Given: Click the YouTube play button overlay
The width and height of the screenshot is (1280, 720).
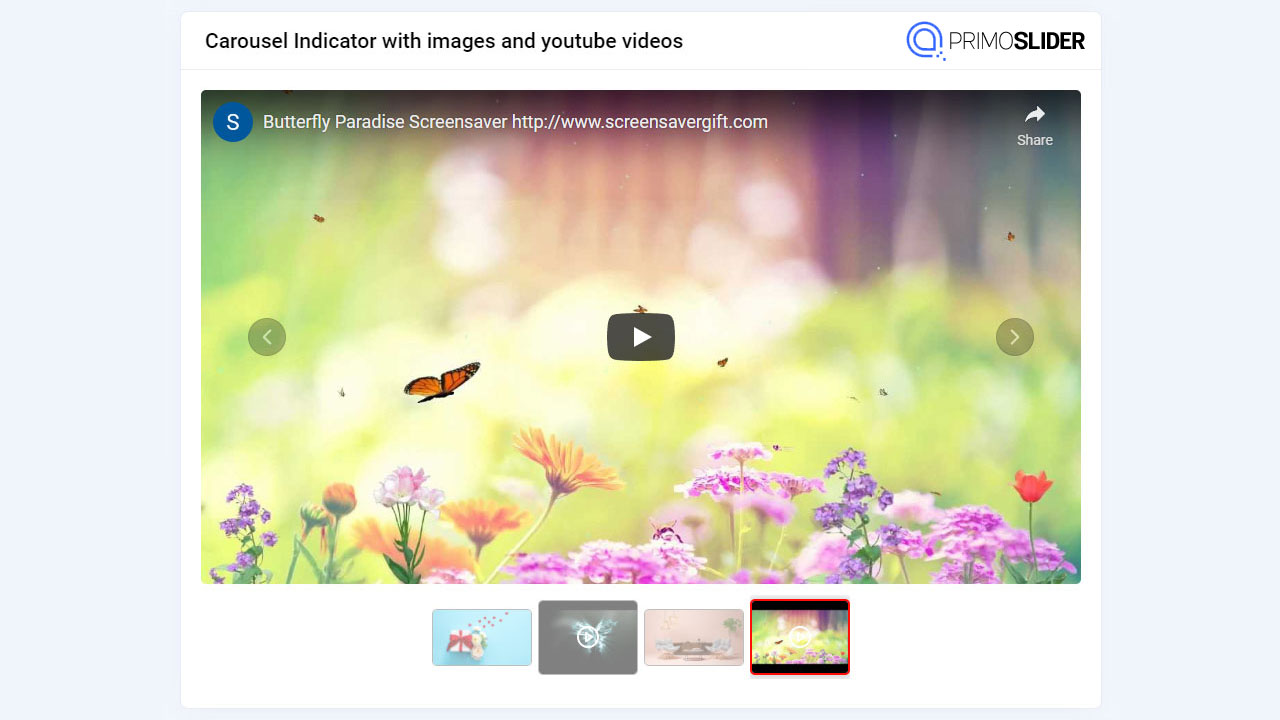Looking at the screenshot, I should [640, 337].
